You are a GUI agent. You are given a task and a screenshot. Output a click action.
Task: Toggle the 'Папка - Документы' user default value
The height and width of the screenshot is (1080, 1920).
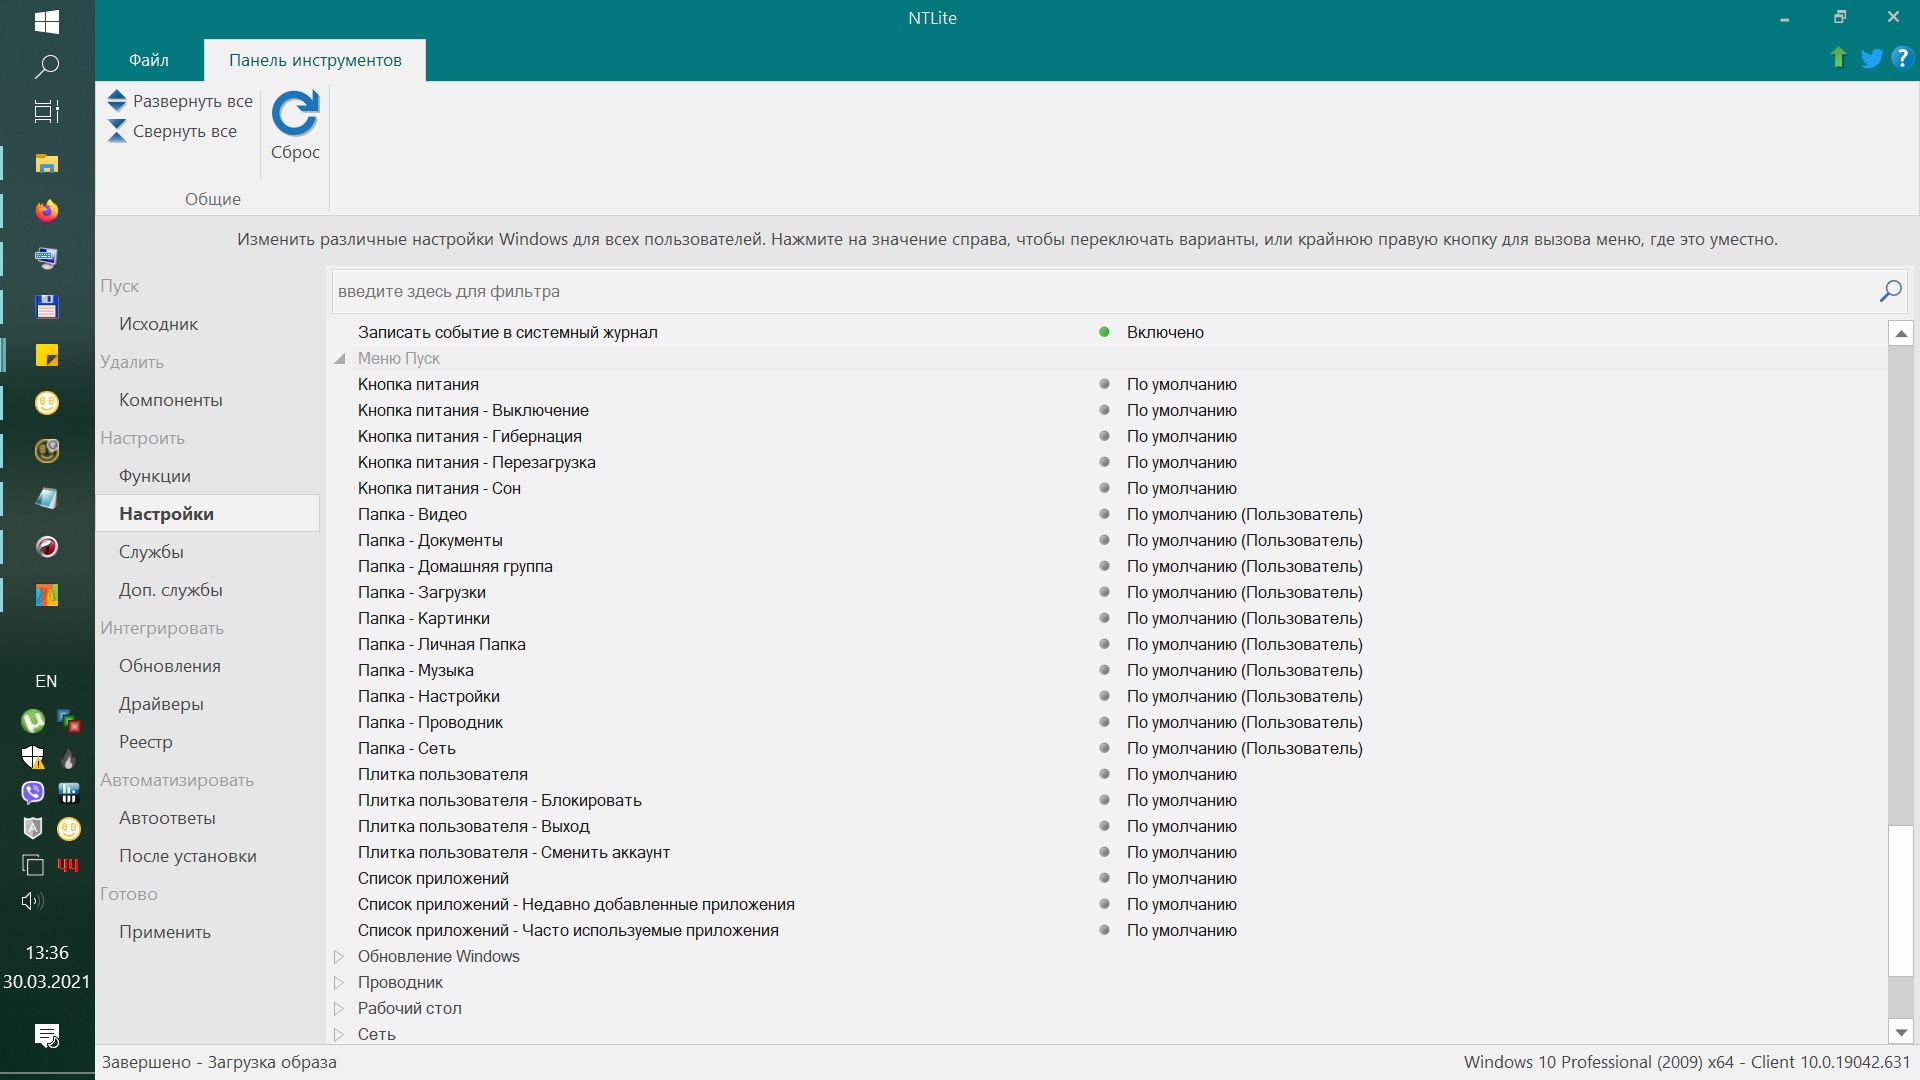point(1244,540)
